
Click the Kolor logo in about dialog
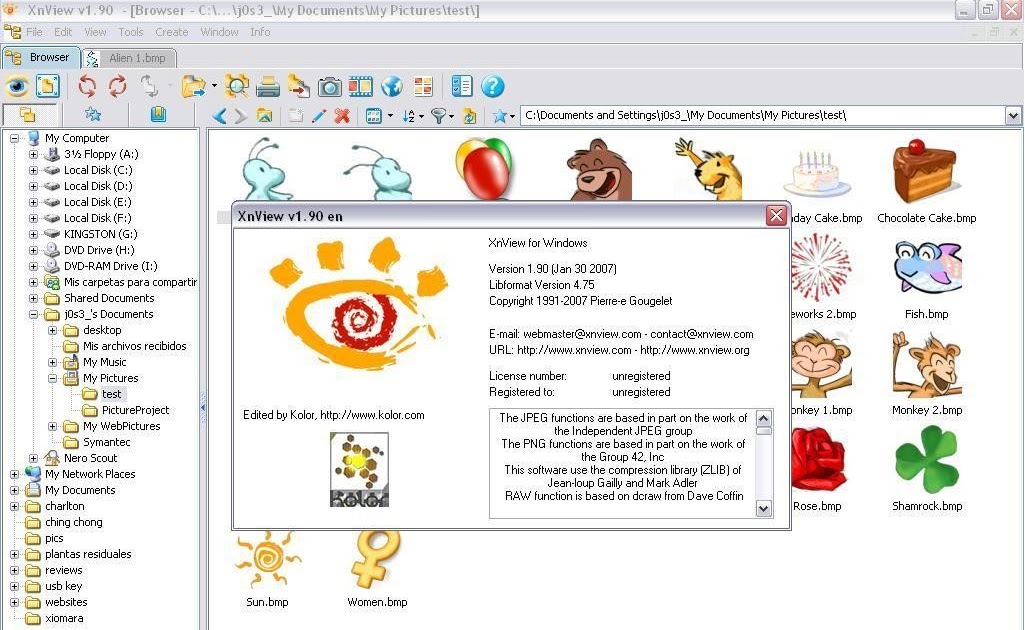pyautogui.click(x=359, y=469)
